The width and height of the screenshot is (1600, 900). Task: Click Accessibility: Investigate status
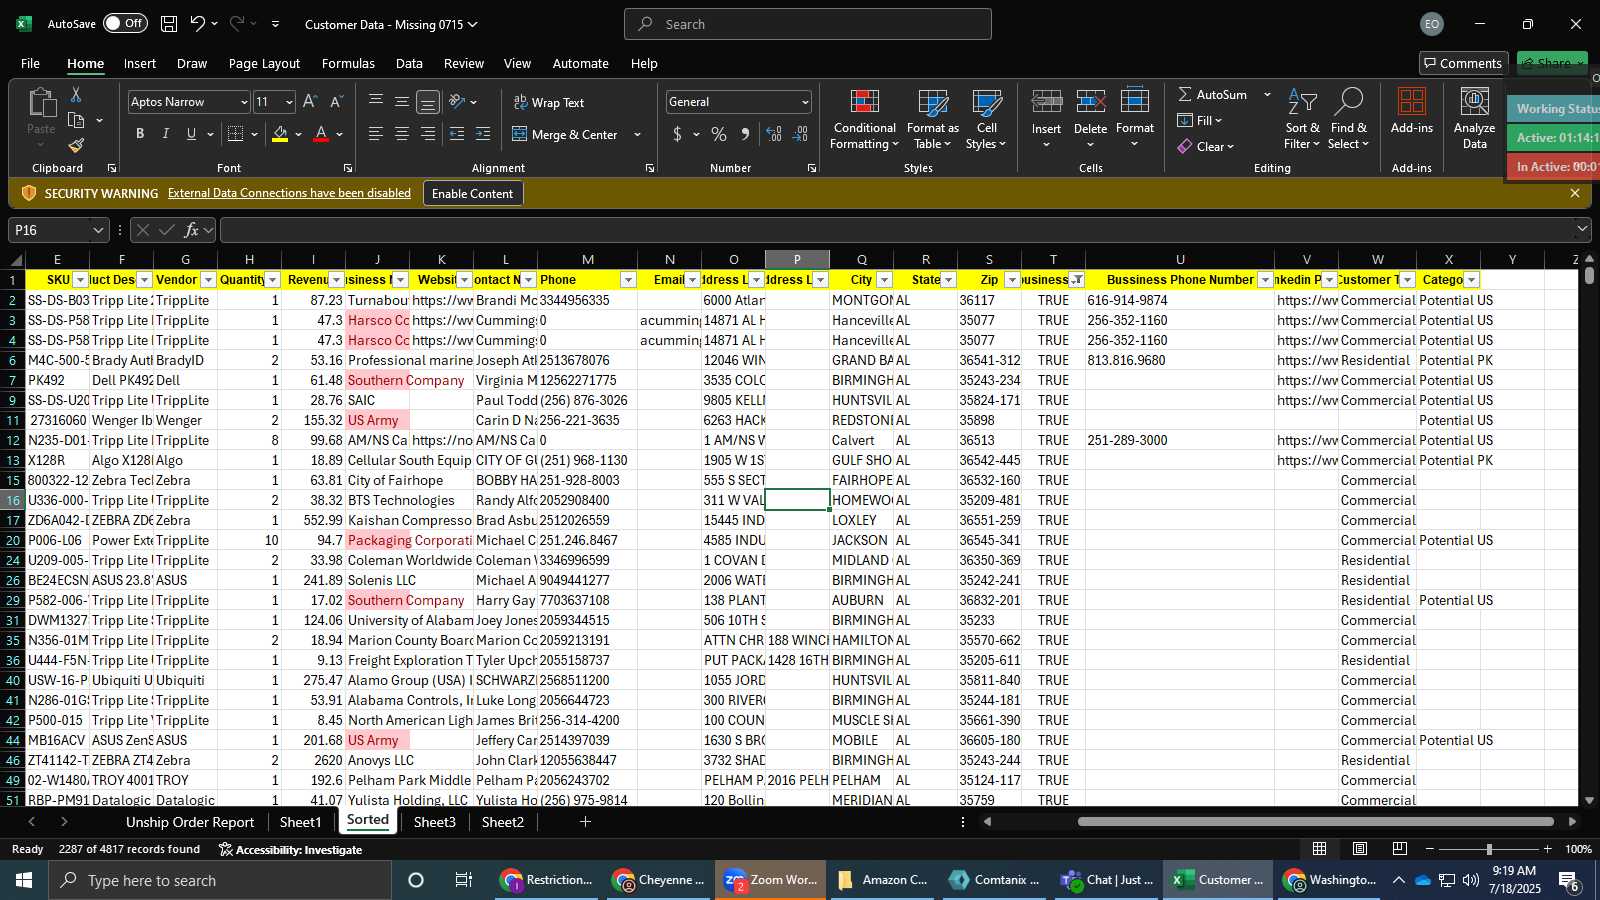(x=290, y=849)
